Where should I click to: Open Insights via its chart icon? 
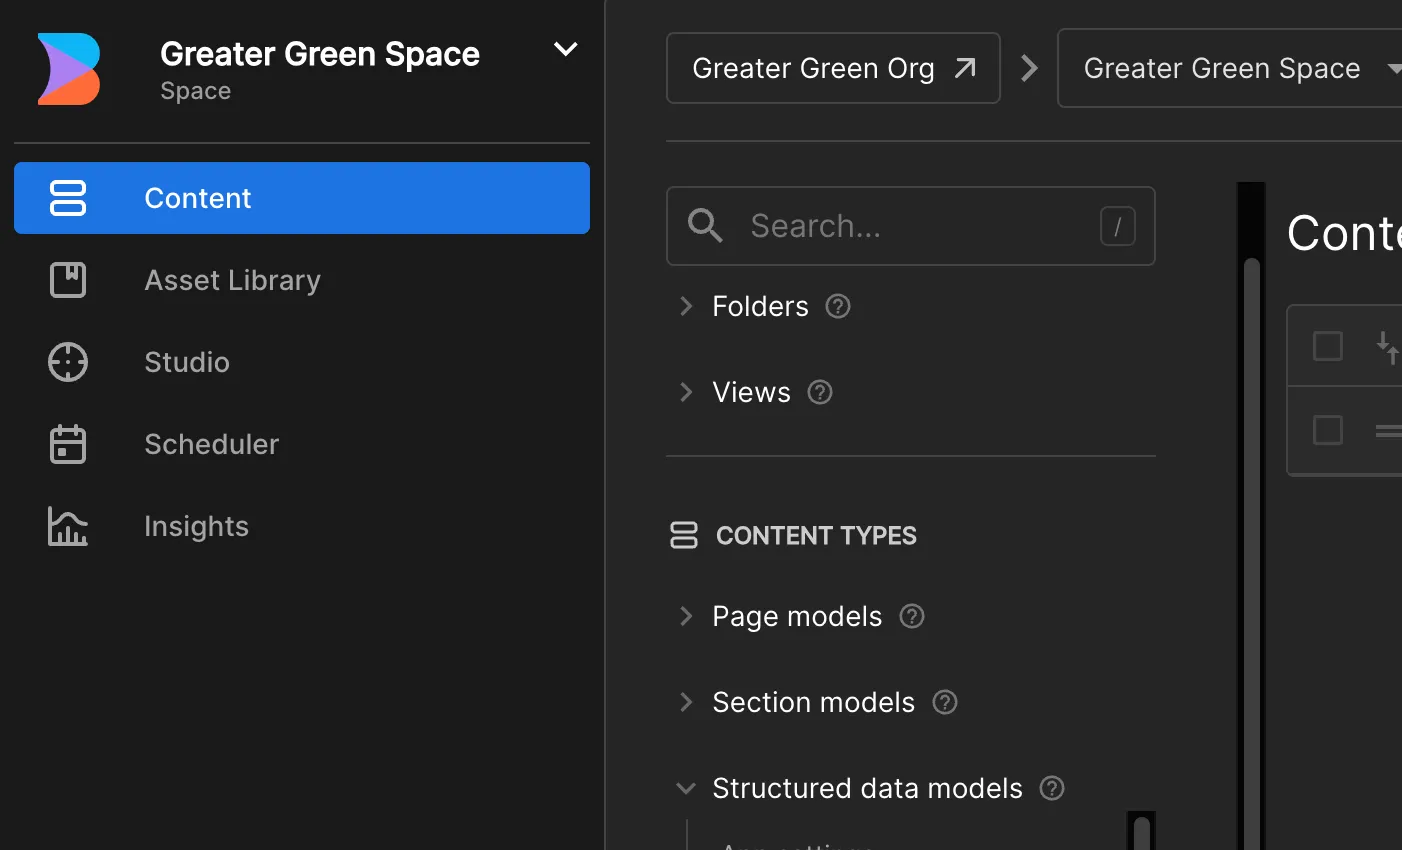[x=68, y=526]
